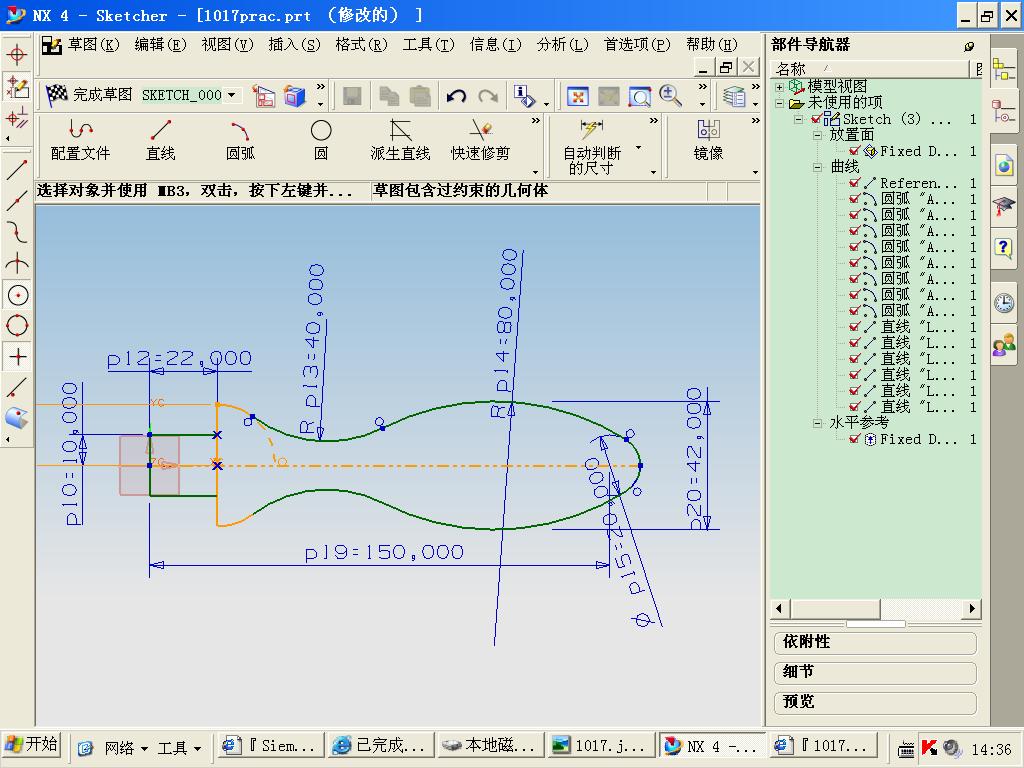Open the Roles people sidebar icon
1024x768 pixels.
pos(1004,345)
